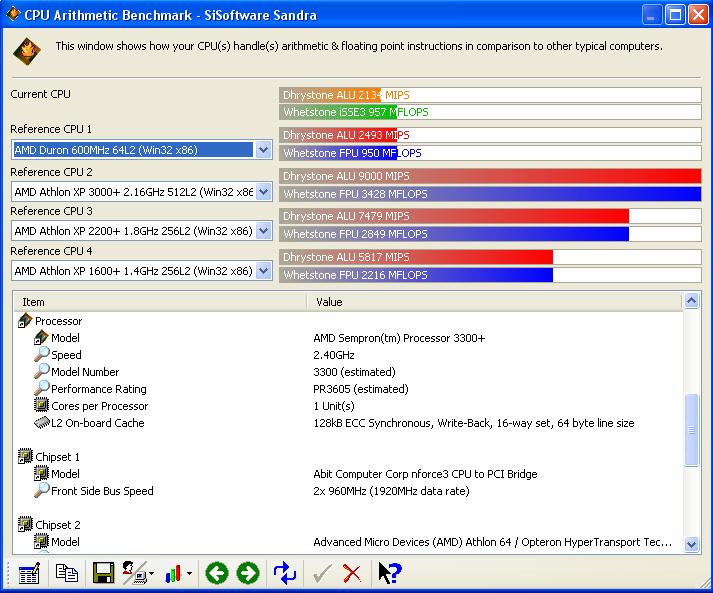Click value PR3605 (estimated)

[361, 389]
